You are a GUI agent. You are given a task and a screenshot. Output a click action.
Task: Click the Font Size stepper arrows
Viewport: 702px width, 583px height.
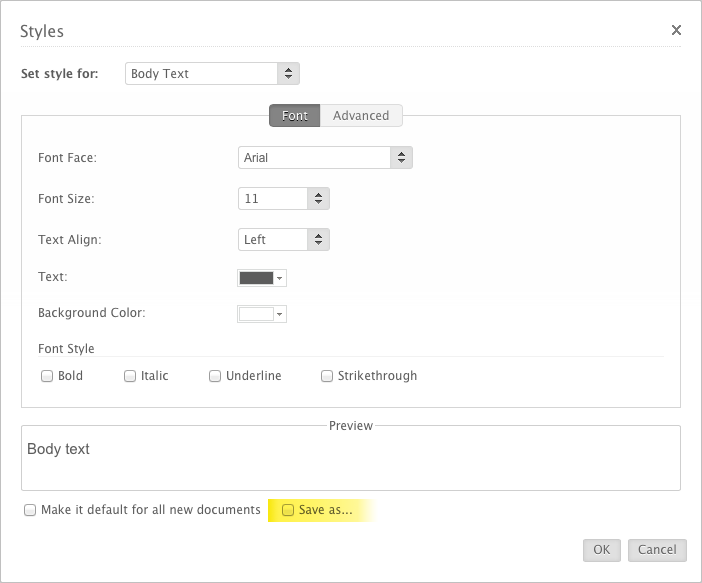pos(318,199)
